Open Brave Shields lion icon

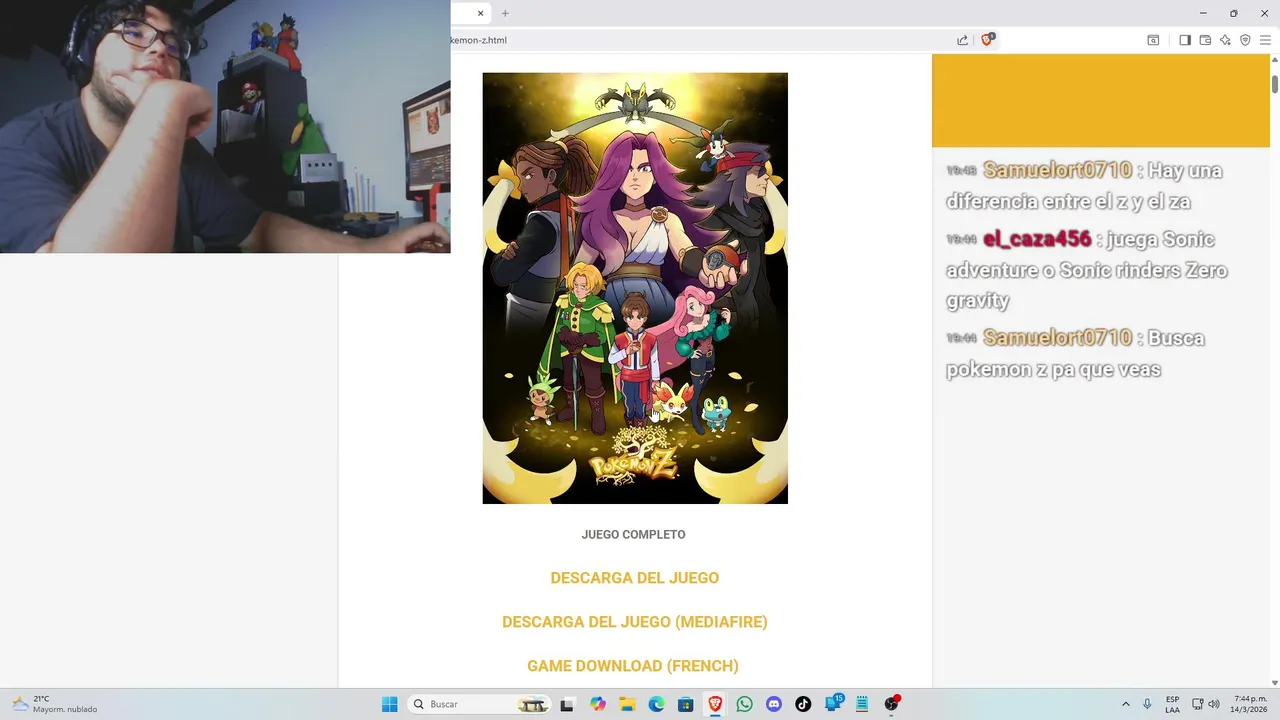[987, 40]
